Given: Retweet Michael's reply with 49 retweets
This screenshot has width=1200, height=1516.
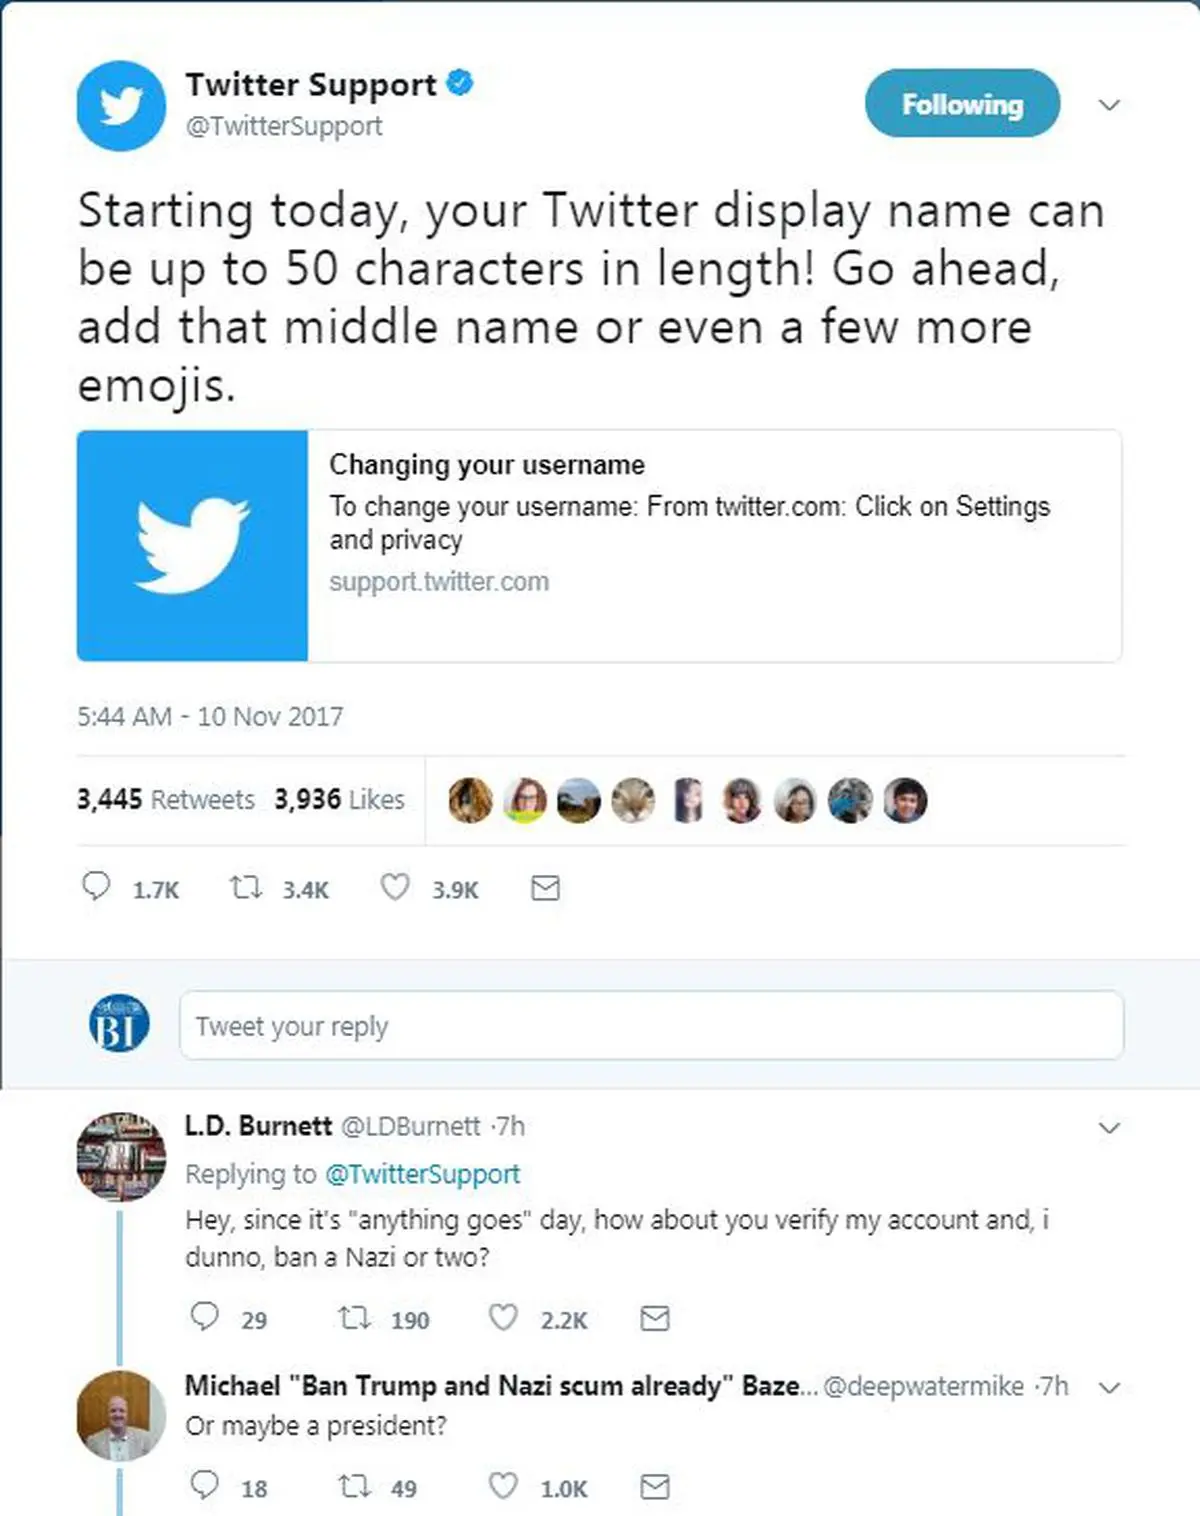Looking at the screenshot, I should pos(354,1487).
